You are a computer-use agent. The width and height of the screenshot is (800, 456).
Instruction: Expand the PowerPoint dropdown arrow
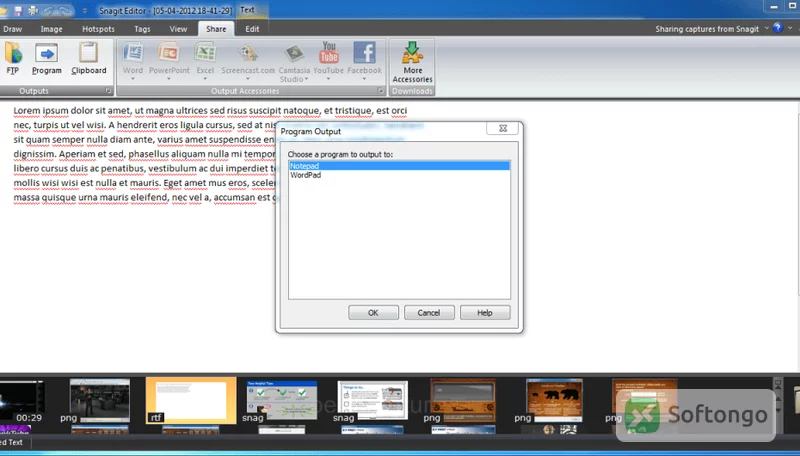[169, 79]
